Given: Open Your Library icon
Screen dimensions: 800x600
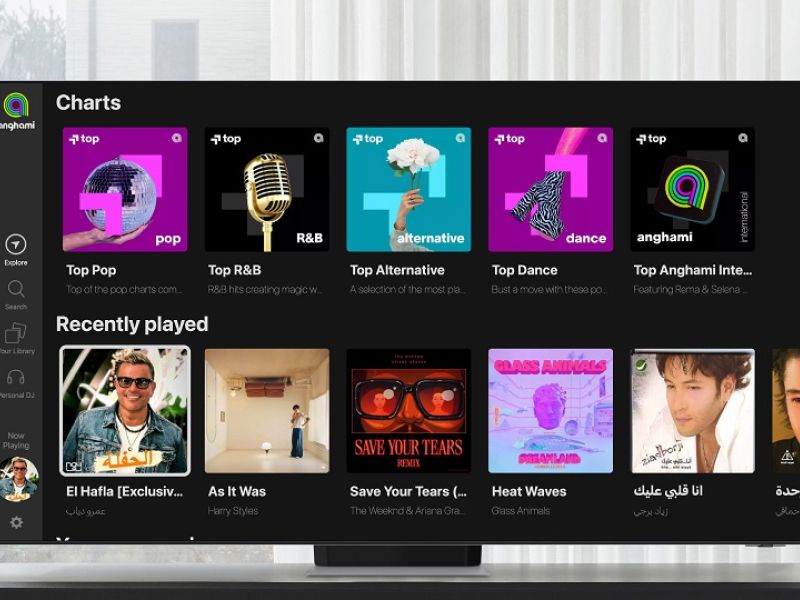Looking at the screenshot, I should [x=15, y=333].
